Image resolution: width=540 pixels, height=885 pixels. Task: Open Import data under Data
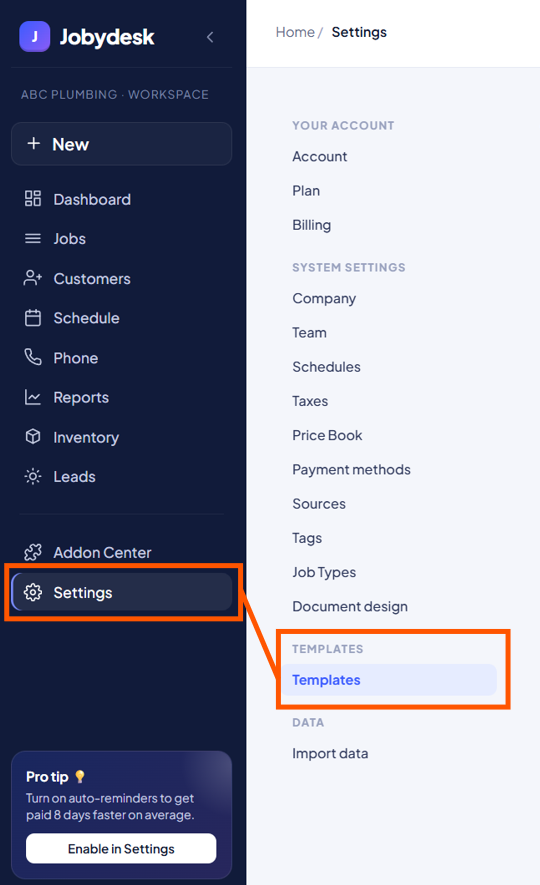point(330,753)
